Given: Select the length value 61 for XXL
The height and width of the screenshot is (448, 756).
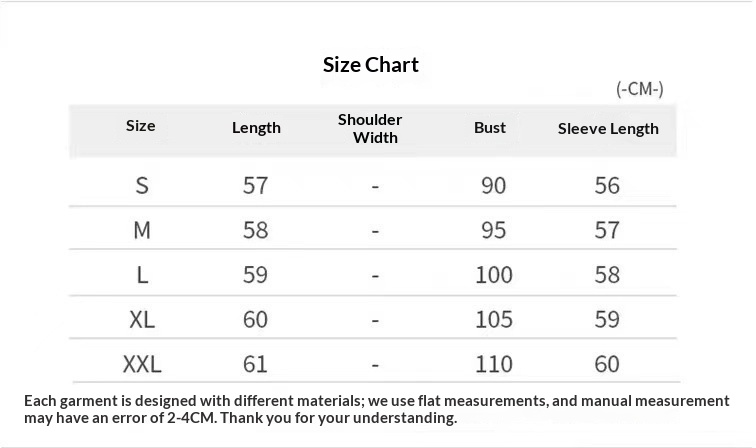Looking at the screenshot, I should pyautogui.click(x=255, y=364).
